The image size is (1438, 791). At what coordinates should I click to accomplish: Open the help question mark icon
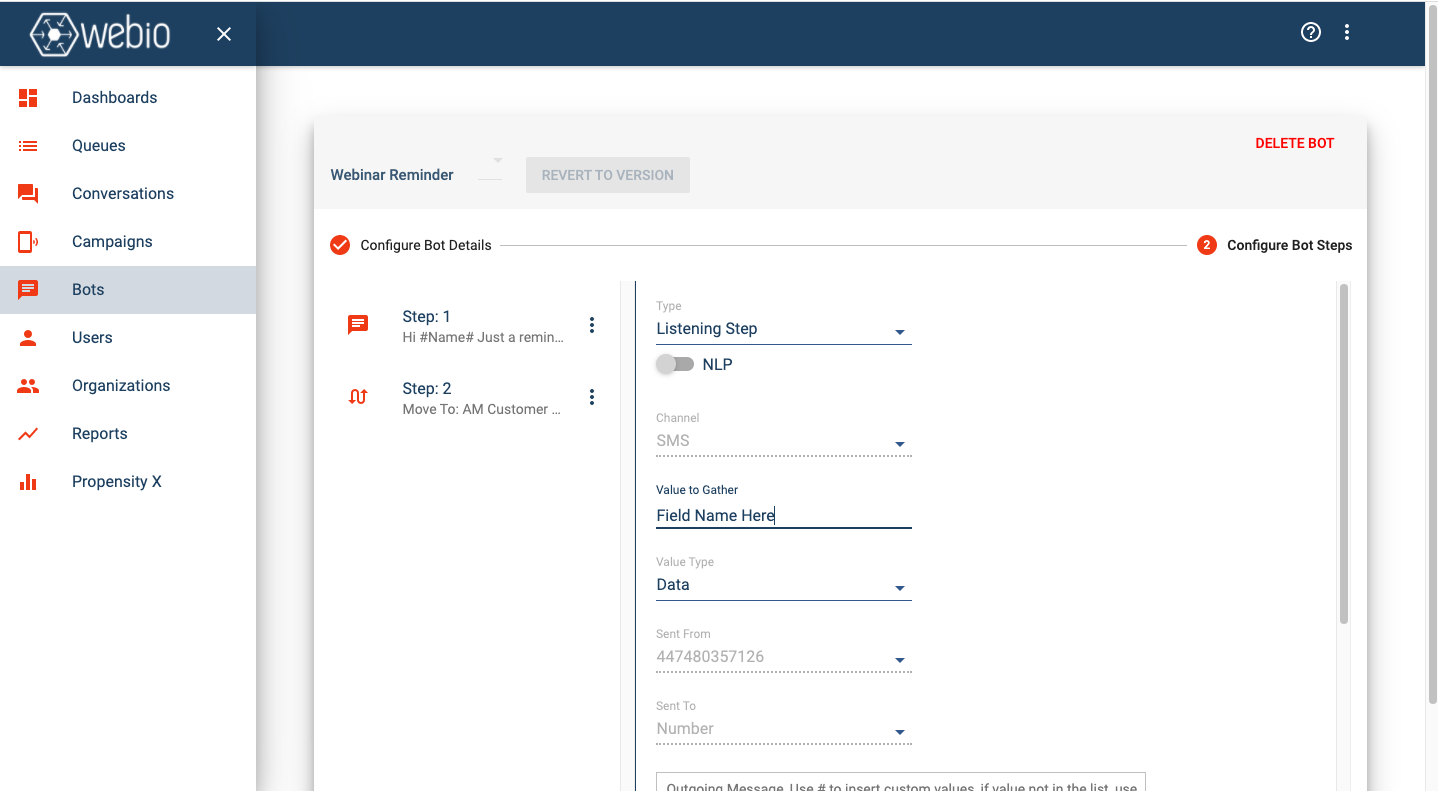pyautogui.click(x=1310, y=32)
